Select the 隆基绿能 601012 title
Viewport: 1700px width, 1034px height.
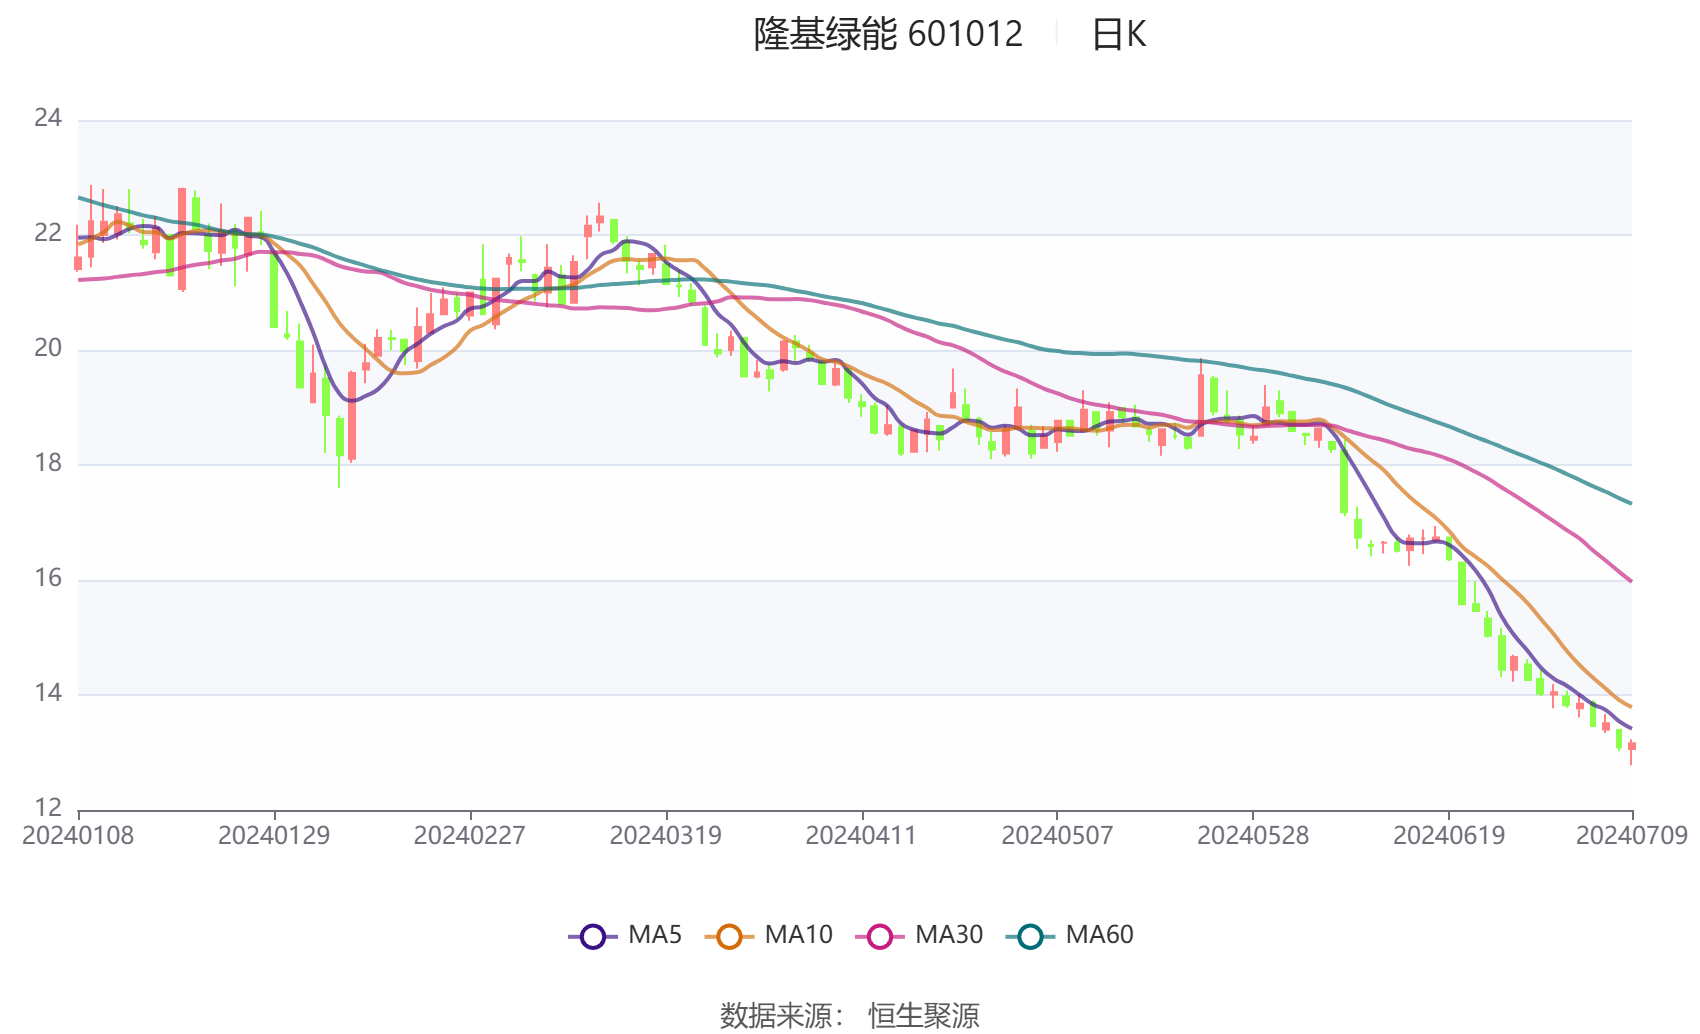click(884, 34)
